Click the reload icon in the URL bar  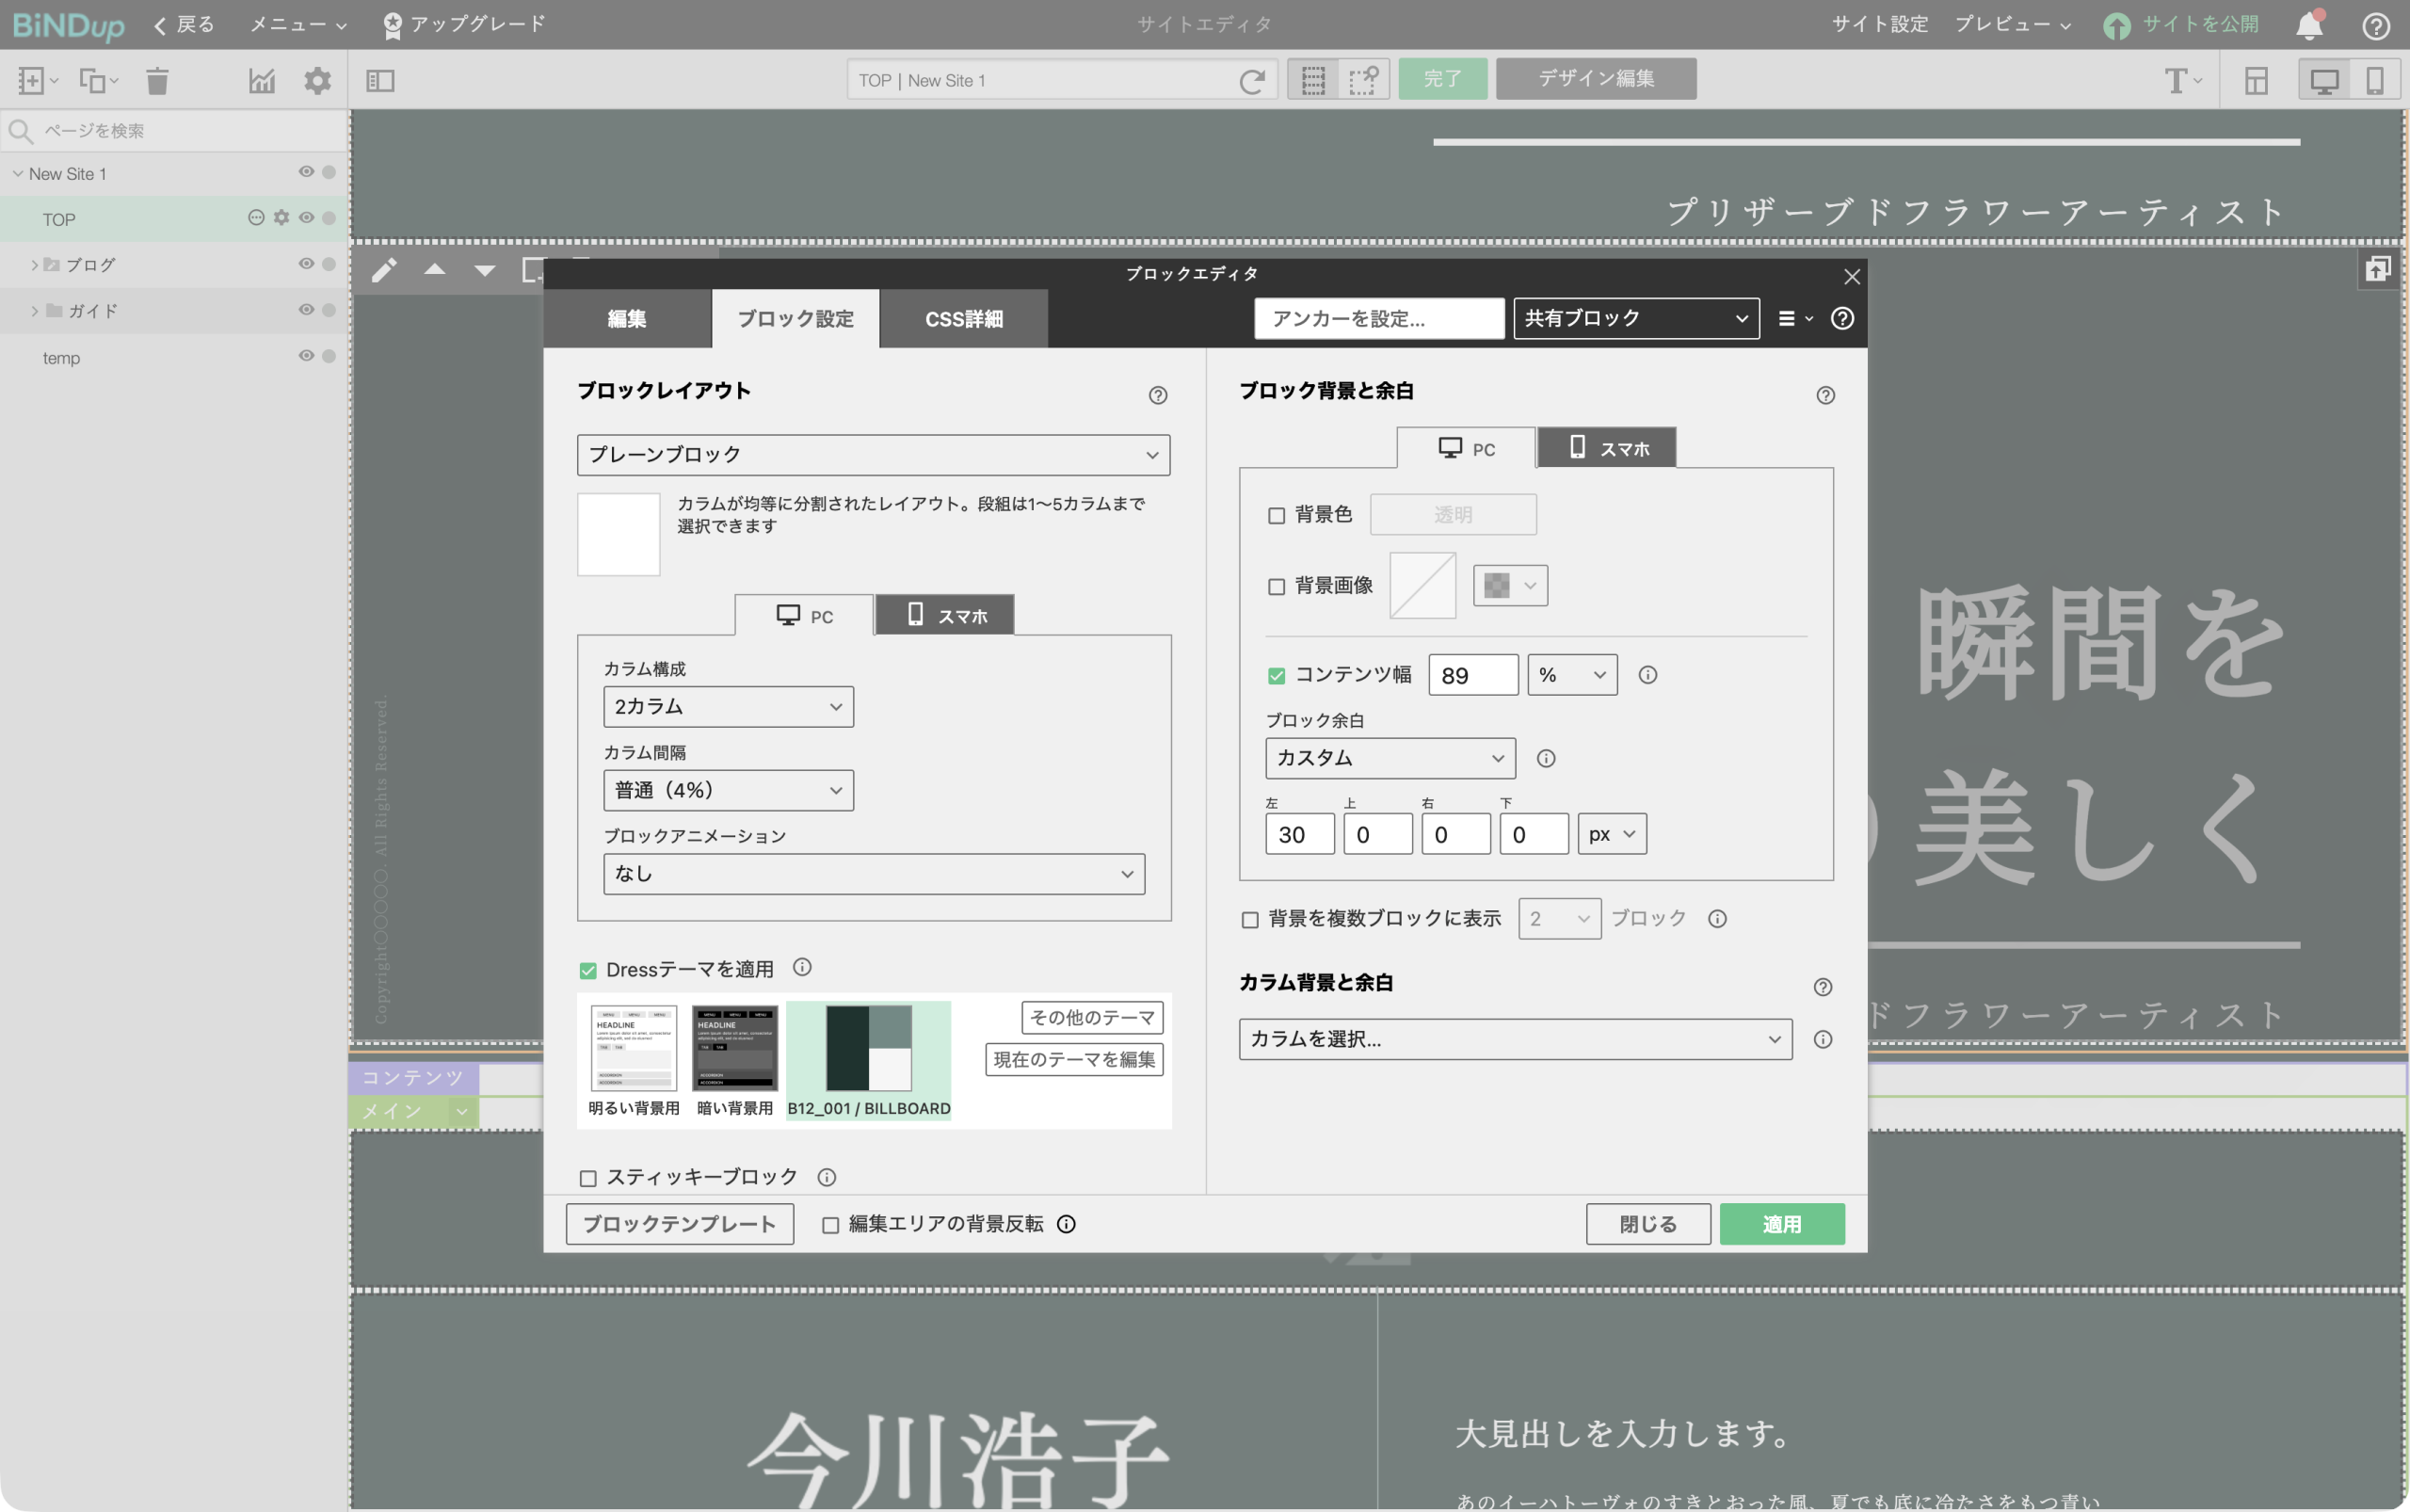click(x=1252, y=80)
